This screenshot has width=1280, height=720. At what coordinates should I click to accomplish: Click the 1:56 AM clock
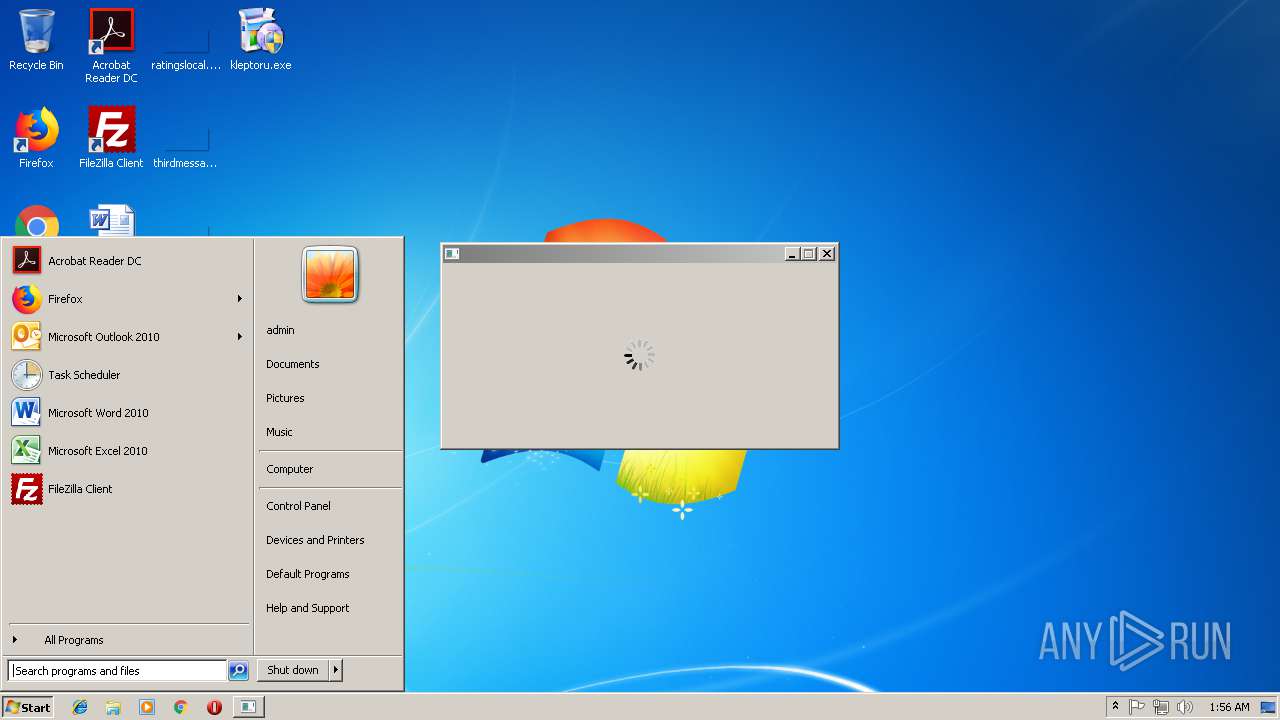pyautogui.click(x=1229, y=707)
